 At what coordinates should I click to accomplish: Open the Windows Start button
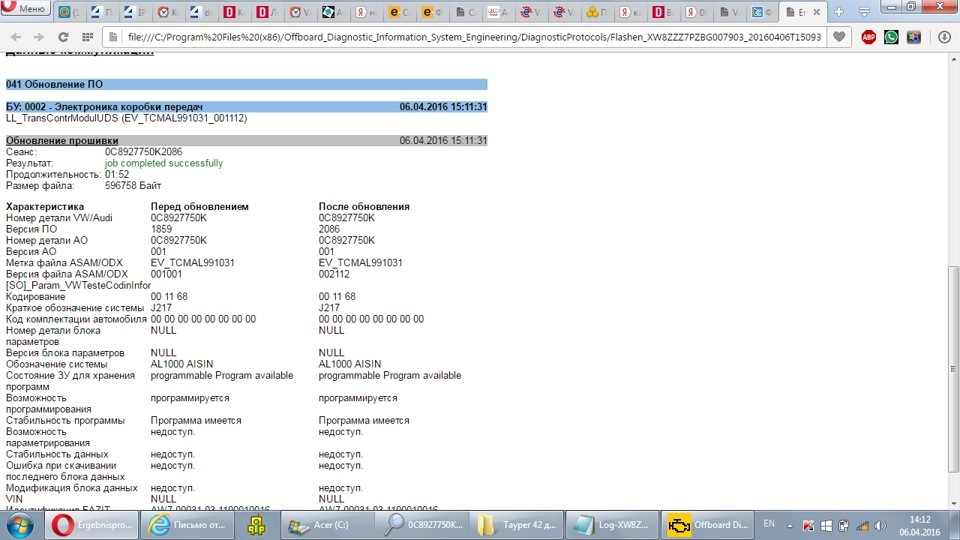(19, 525)
